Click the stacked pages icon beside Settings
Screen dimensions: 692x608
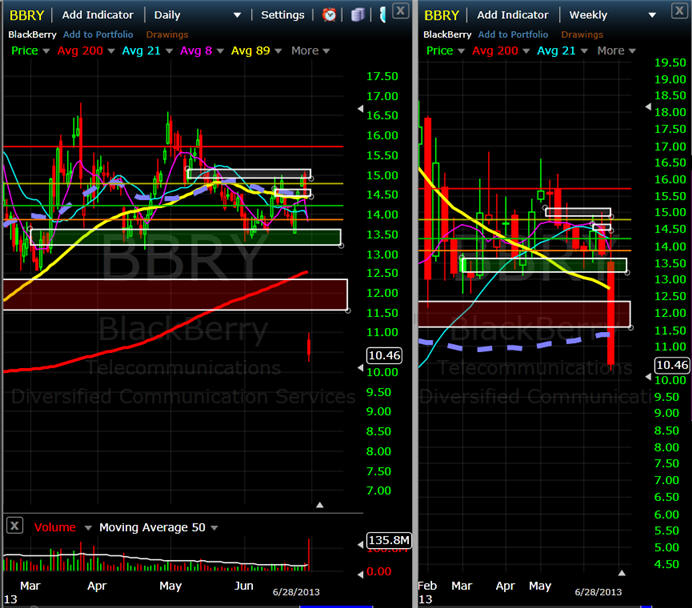coord(357,15)
